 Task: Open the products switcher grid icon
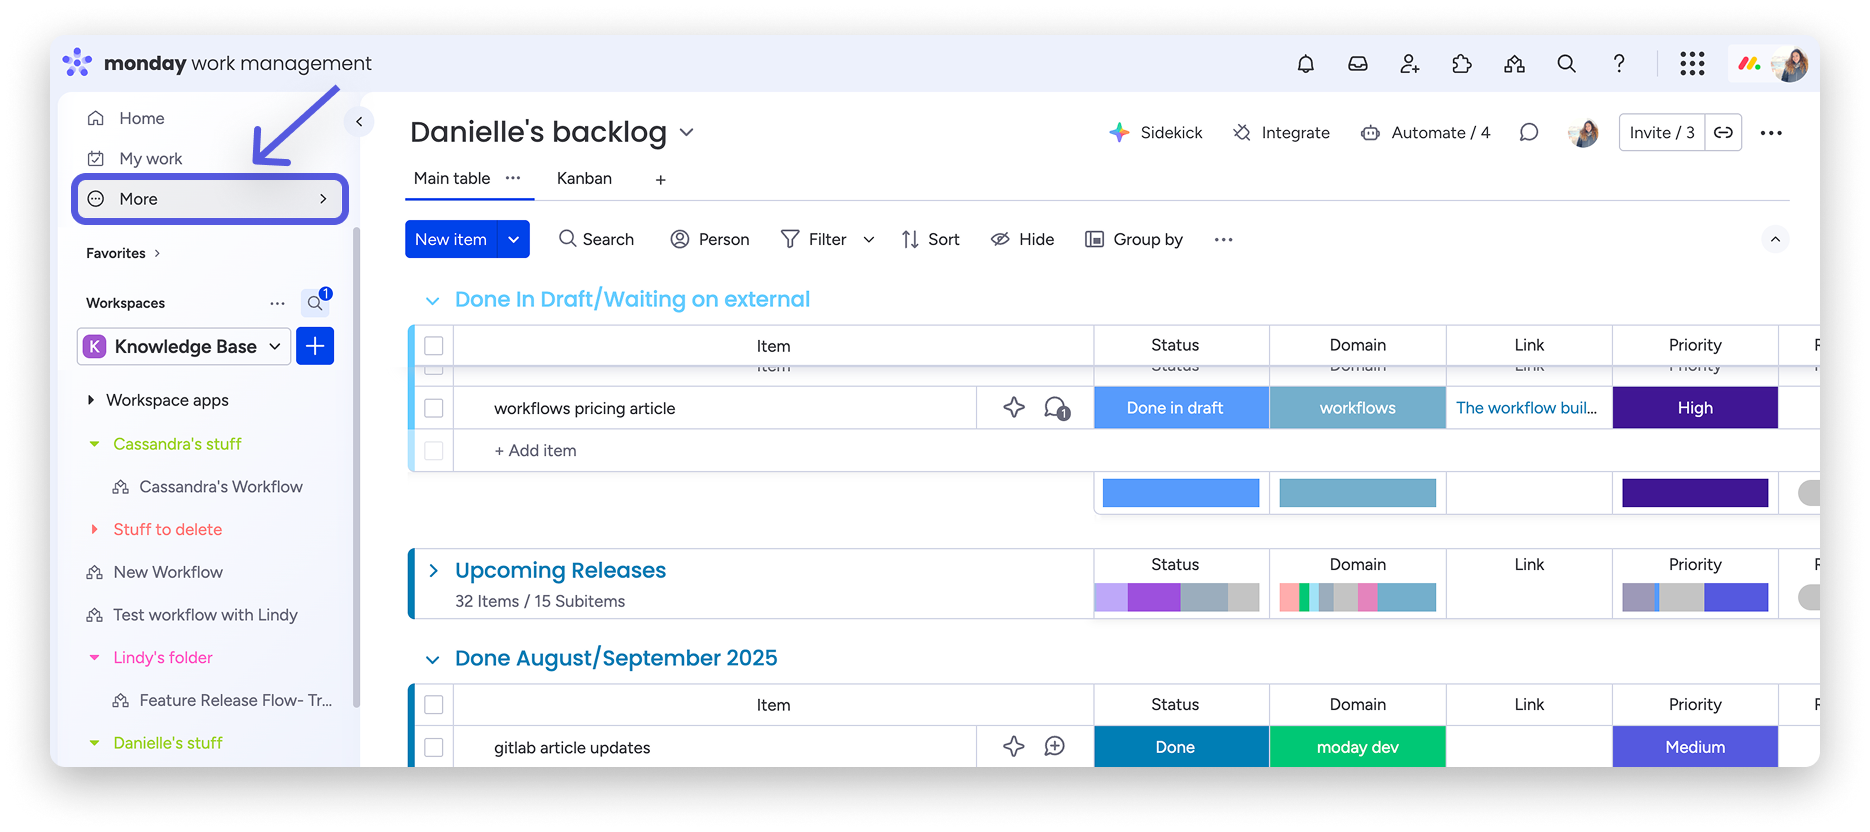[x=1691, y=64]
